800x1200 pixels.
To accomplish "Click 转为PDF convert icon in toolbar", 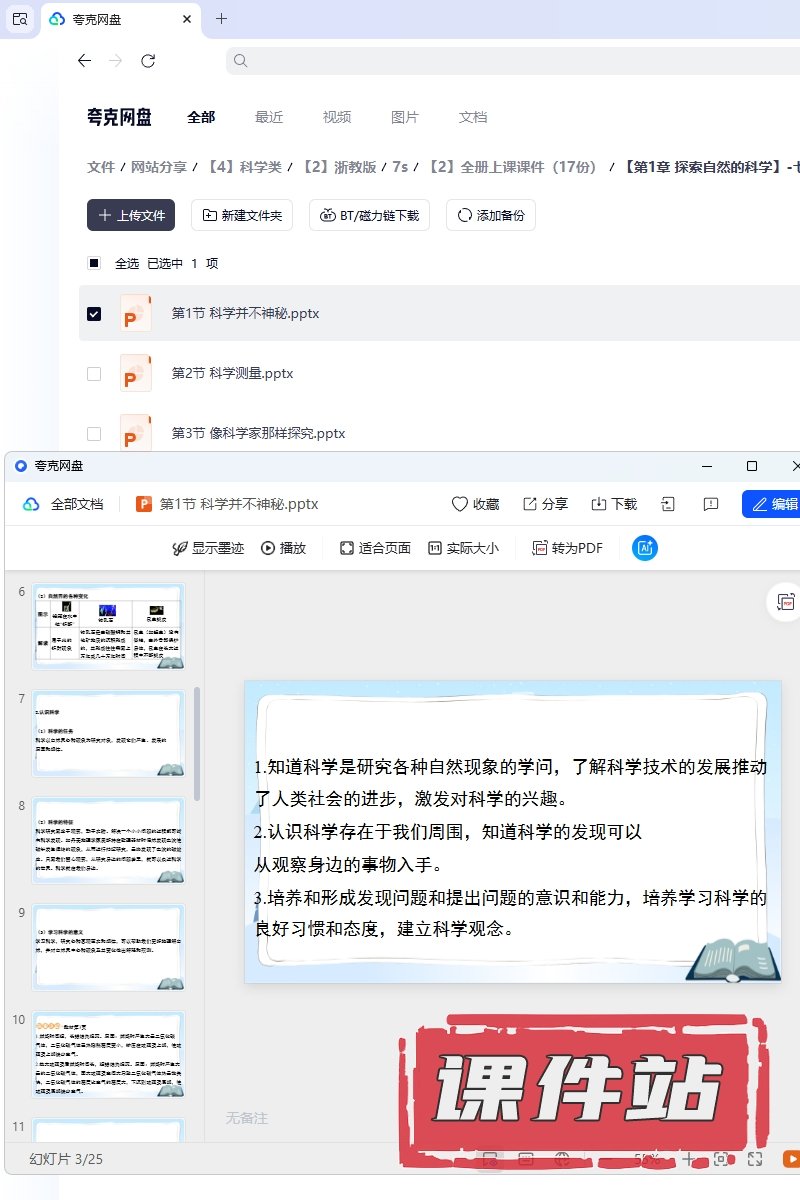I will (540, 548).
